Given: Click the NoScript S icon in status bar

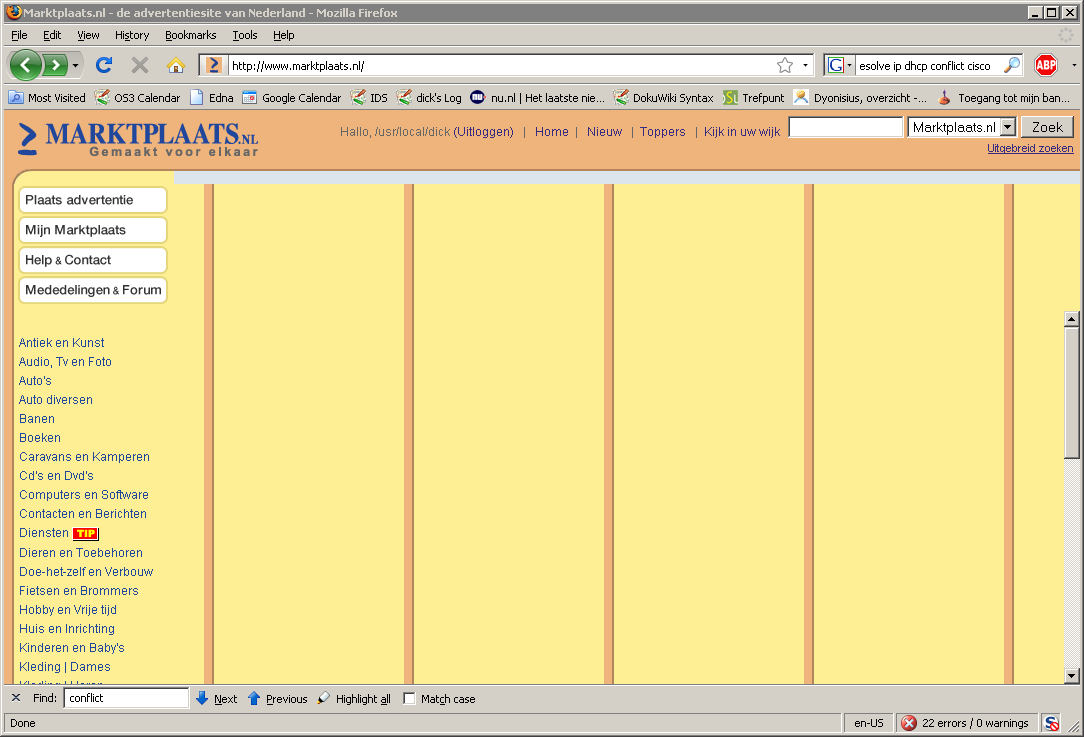Looking at the screenshot, I should pos(1052,723).
